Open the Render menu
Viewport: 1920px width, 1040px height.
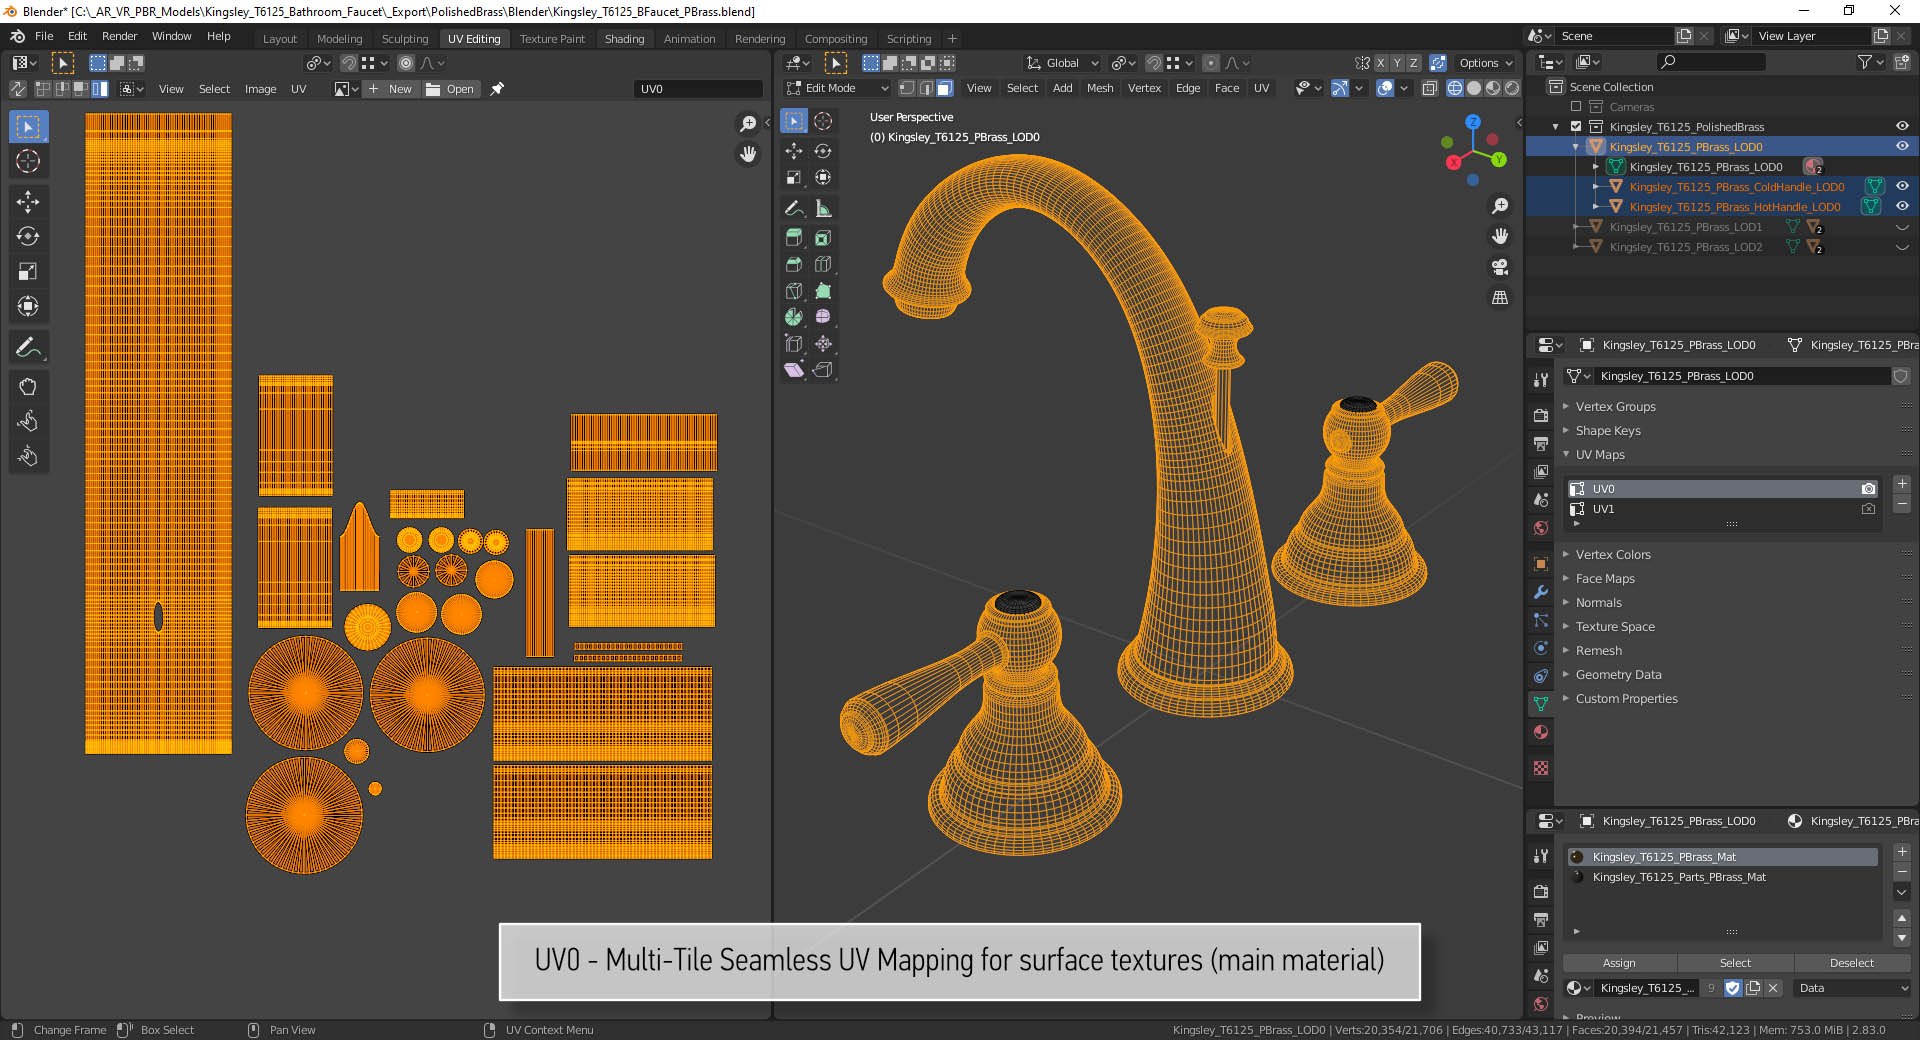[x=119, y=36]
